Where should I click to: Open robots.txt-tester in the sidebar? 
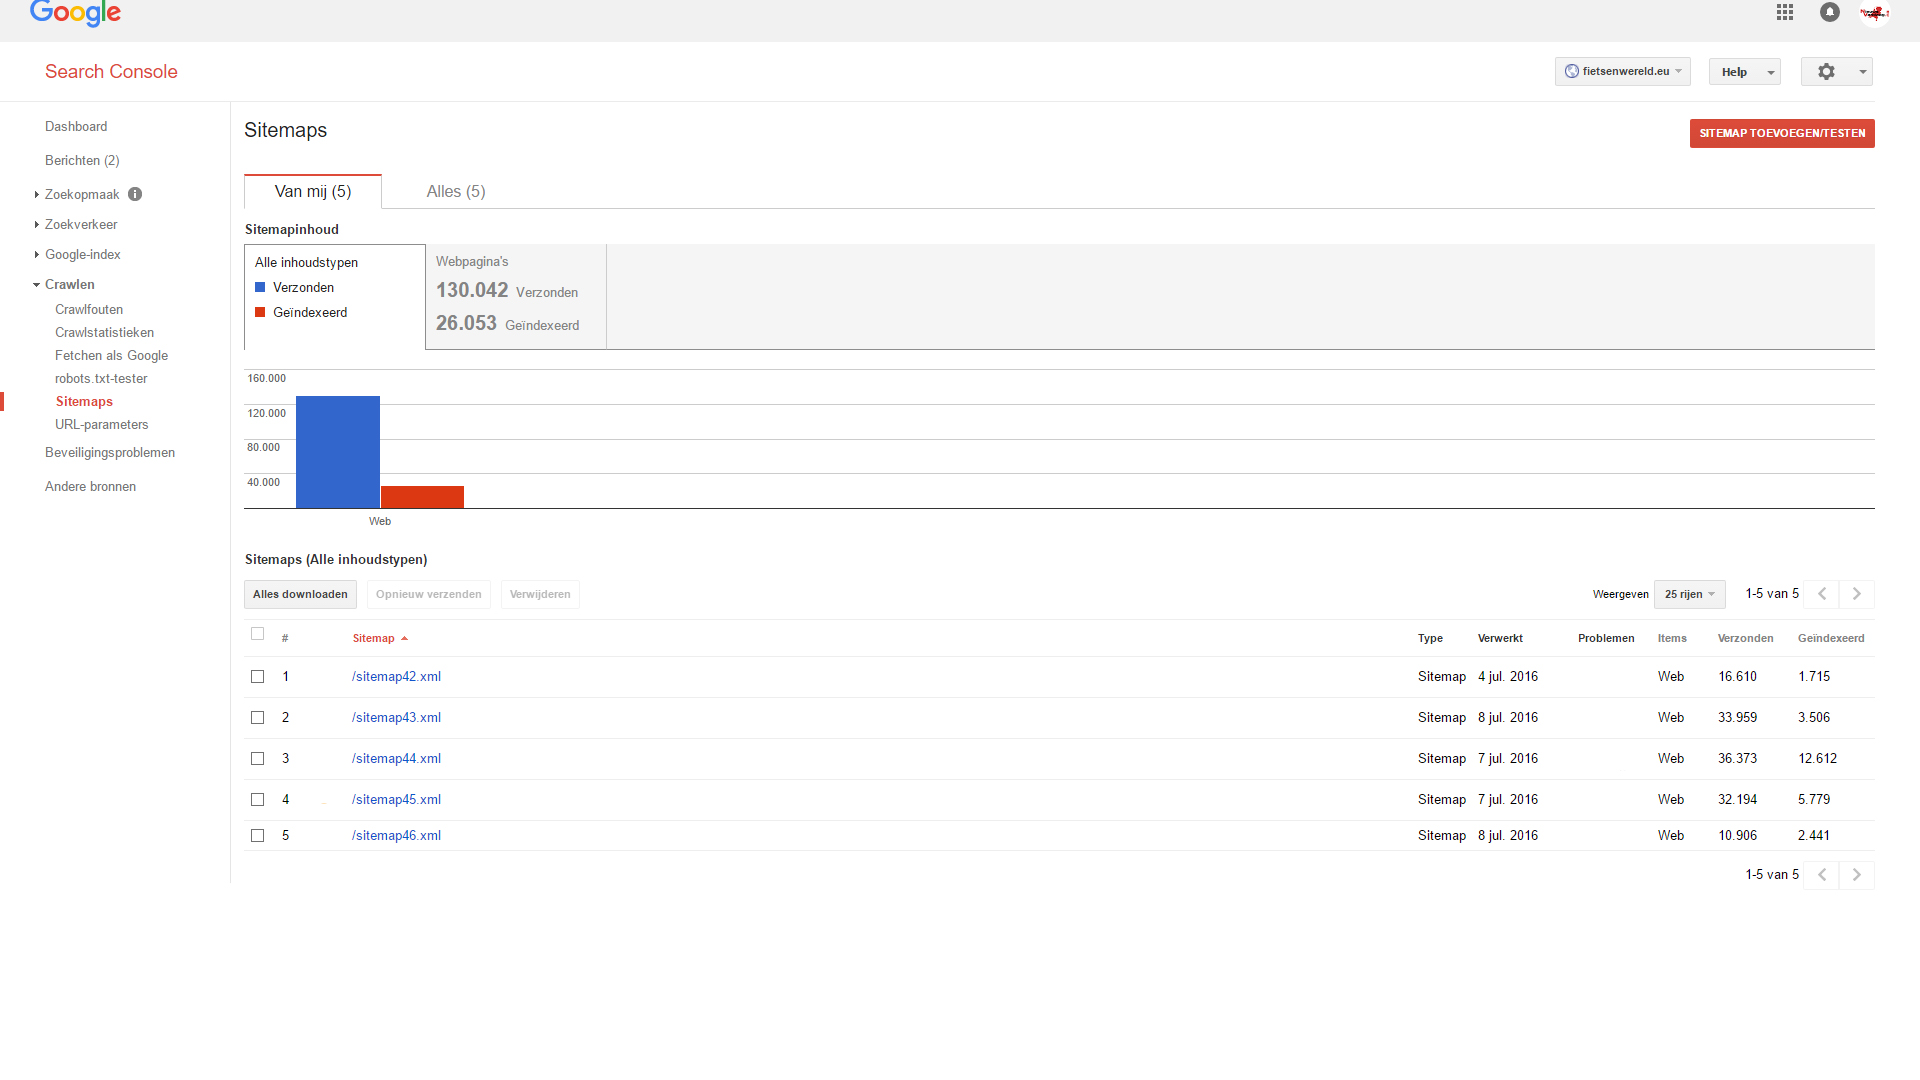[x=101, y=379]
